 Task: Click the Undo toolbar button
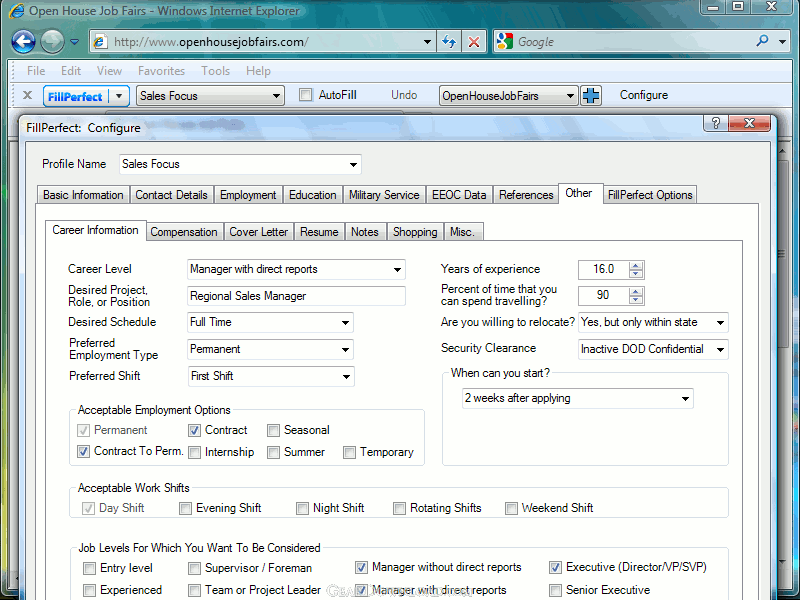click(x=404, y=96)
